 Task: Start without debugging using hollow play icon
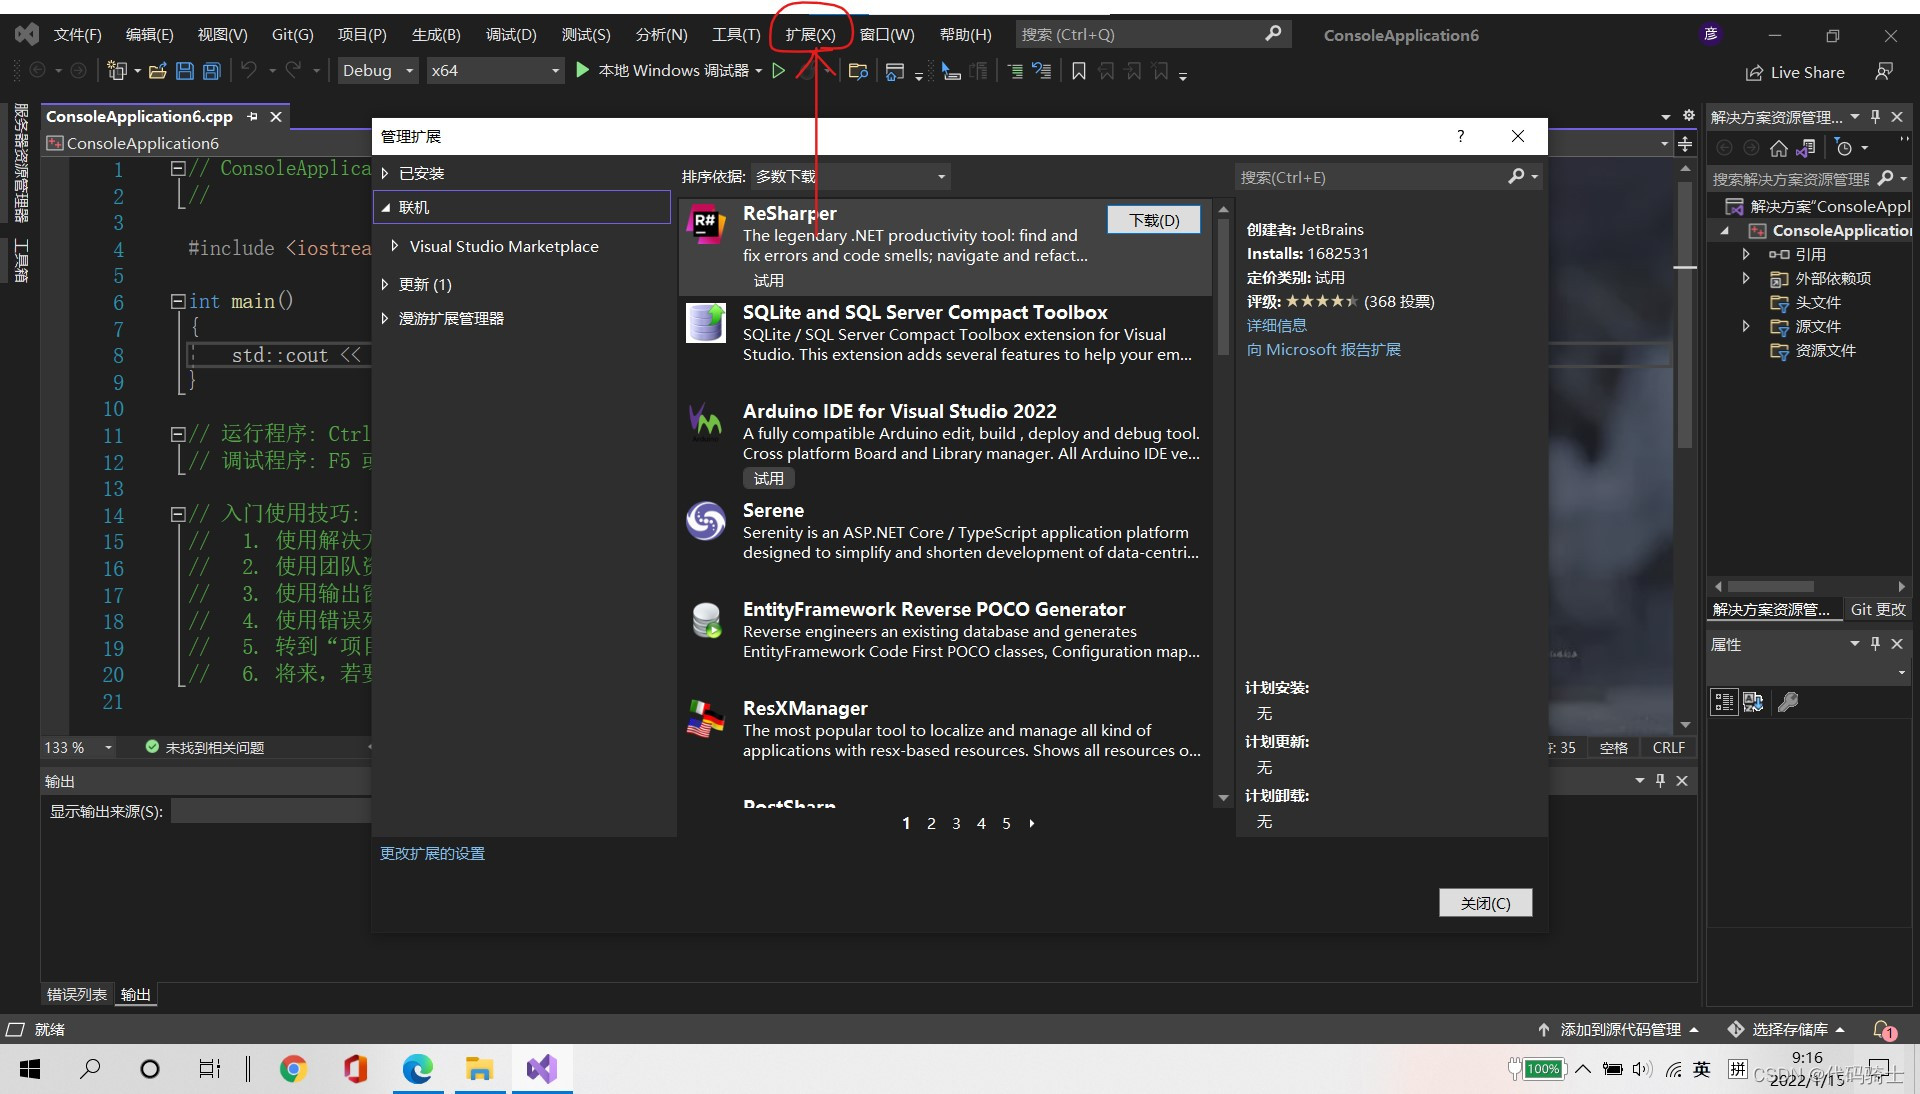click(x=778, y=71)
